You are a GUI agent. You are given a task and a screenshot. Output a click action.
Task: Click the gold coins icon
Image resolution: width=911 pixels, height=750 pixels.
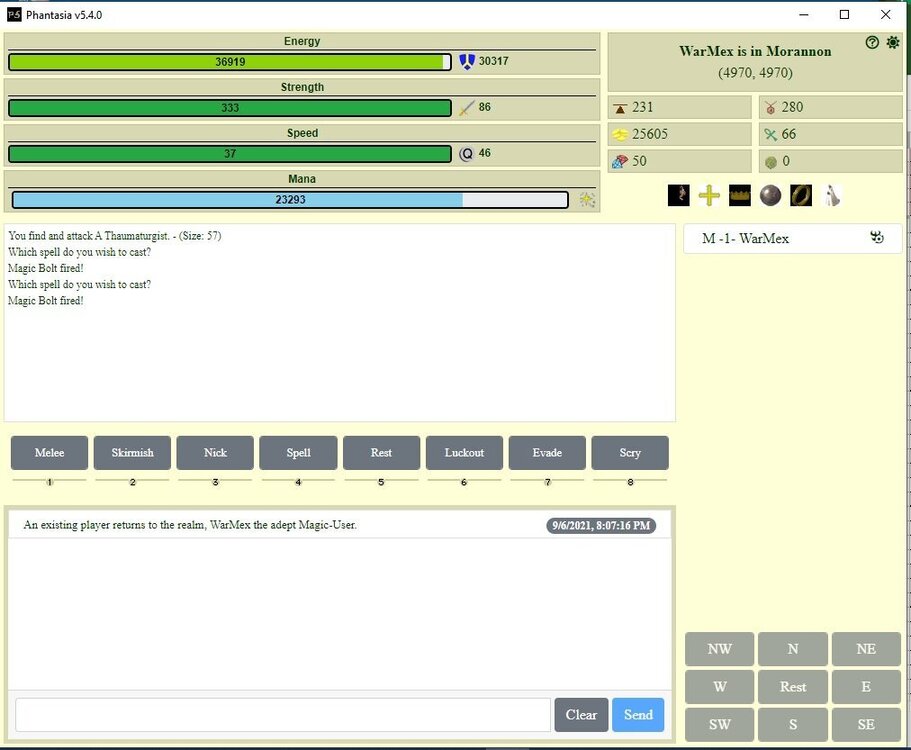[x=620, y=135]
